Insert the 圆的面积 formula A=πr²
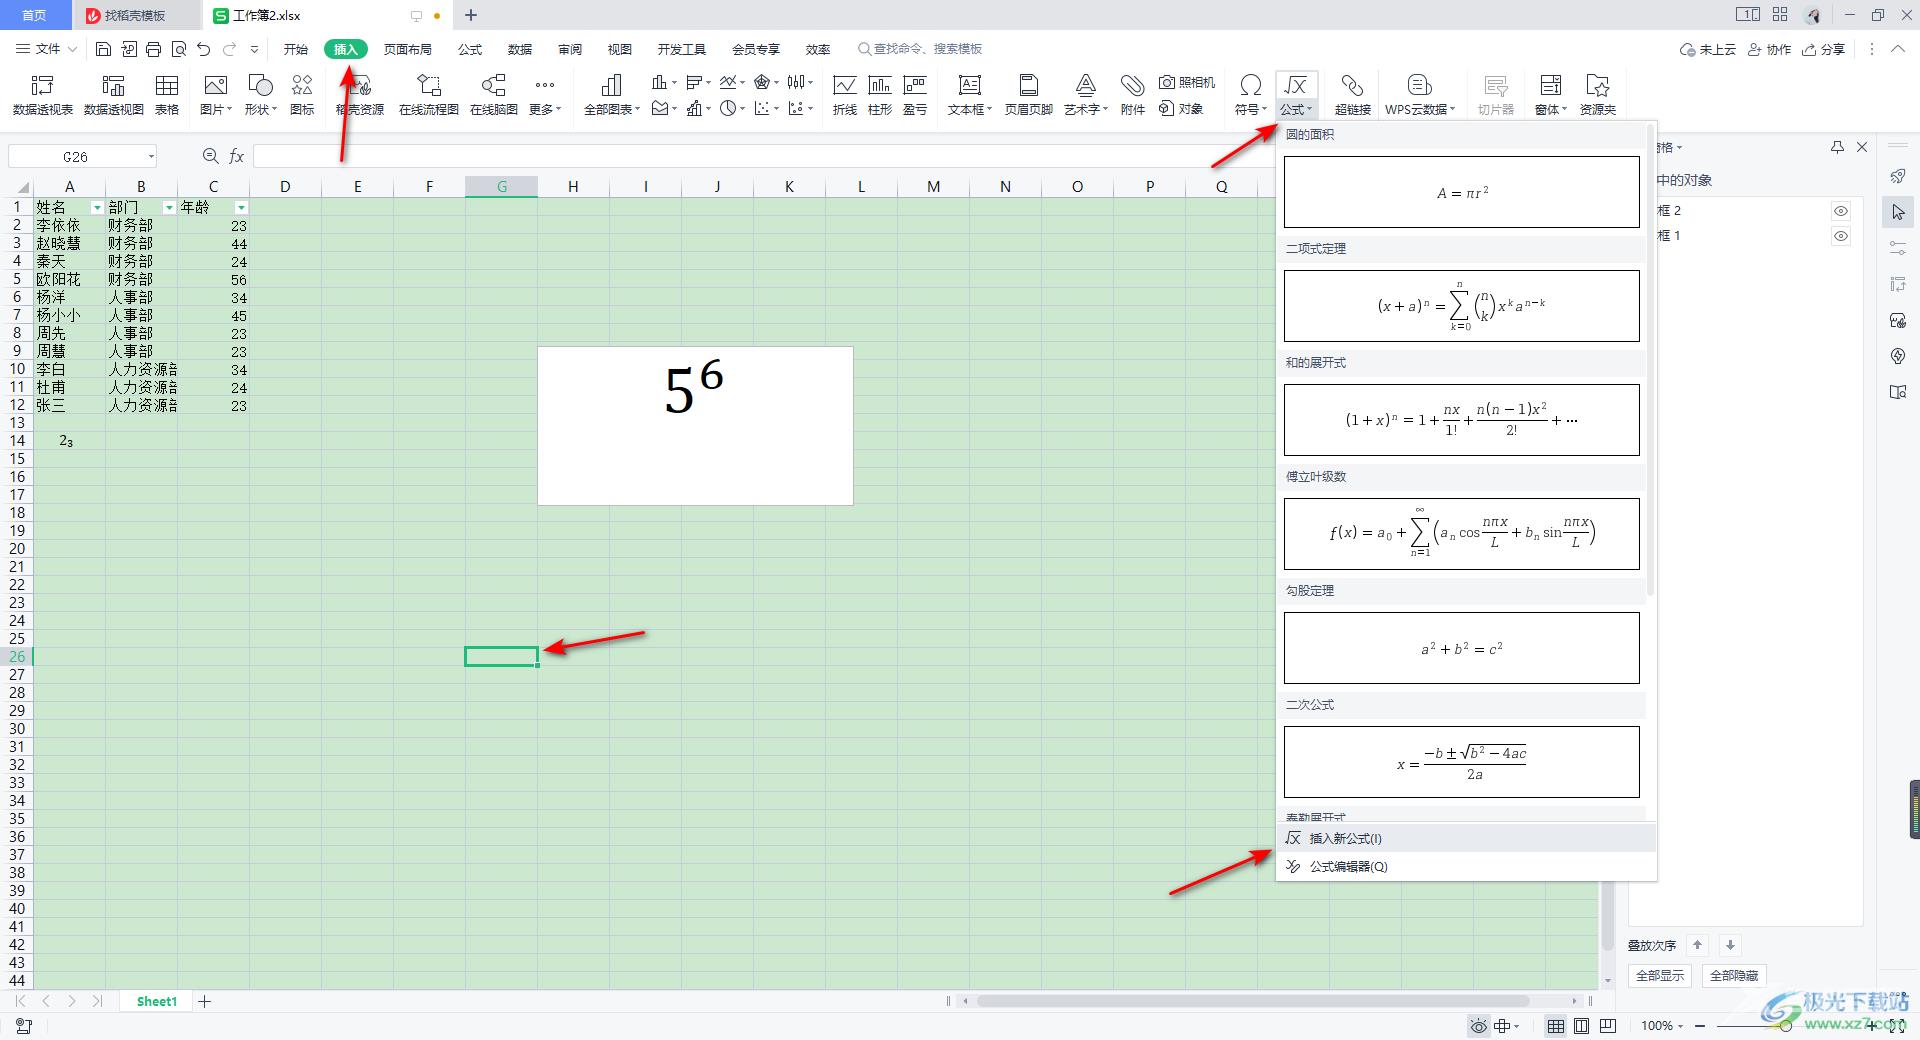Viewport: 1920px width, 1040px height. tap(1461, 192)
